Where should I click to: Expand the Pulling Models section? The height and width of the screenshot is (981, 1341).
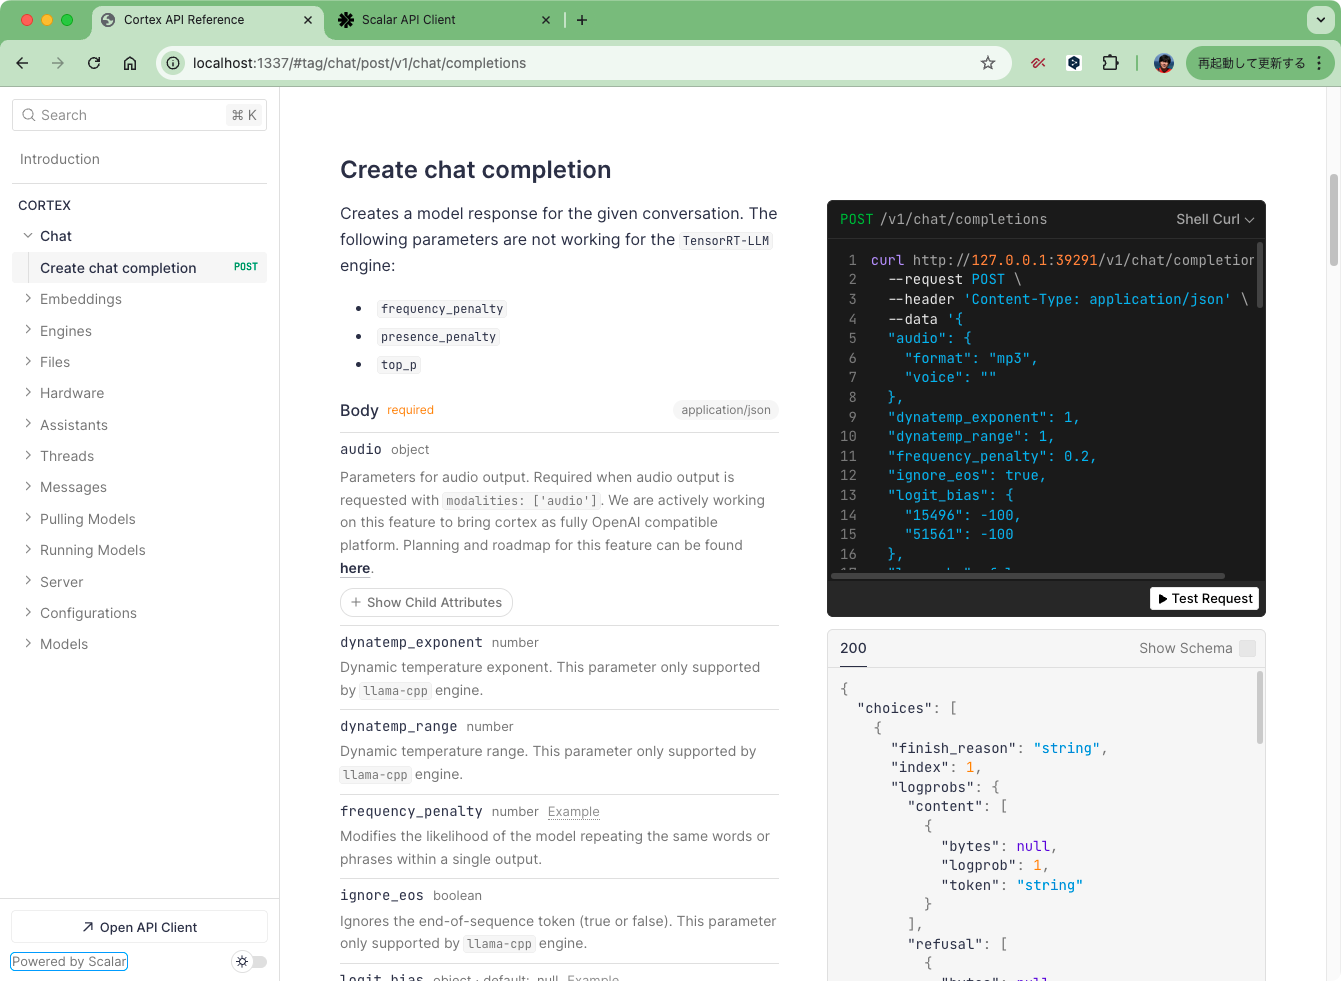pos(88,519)
